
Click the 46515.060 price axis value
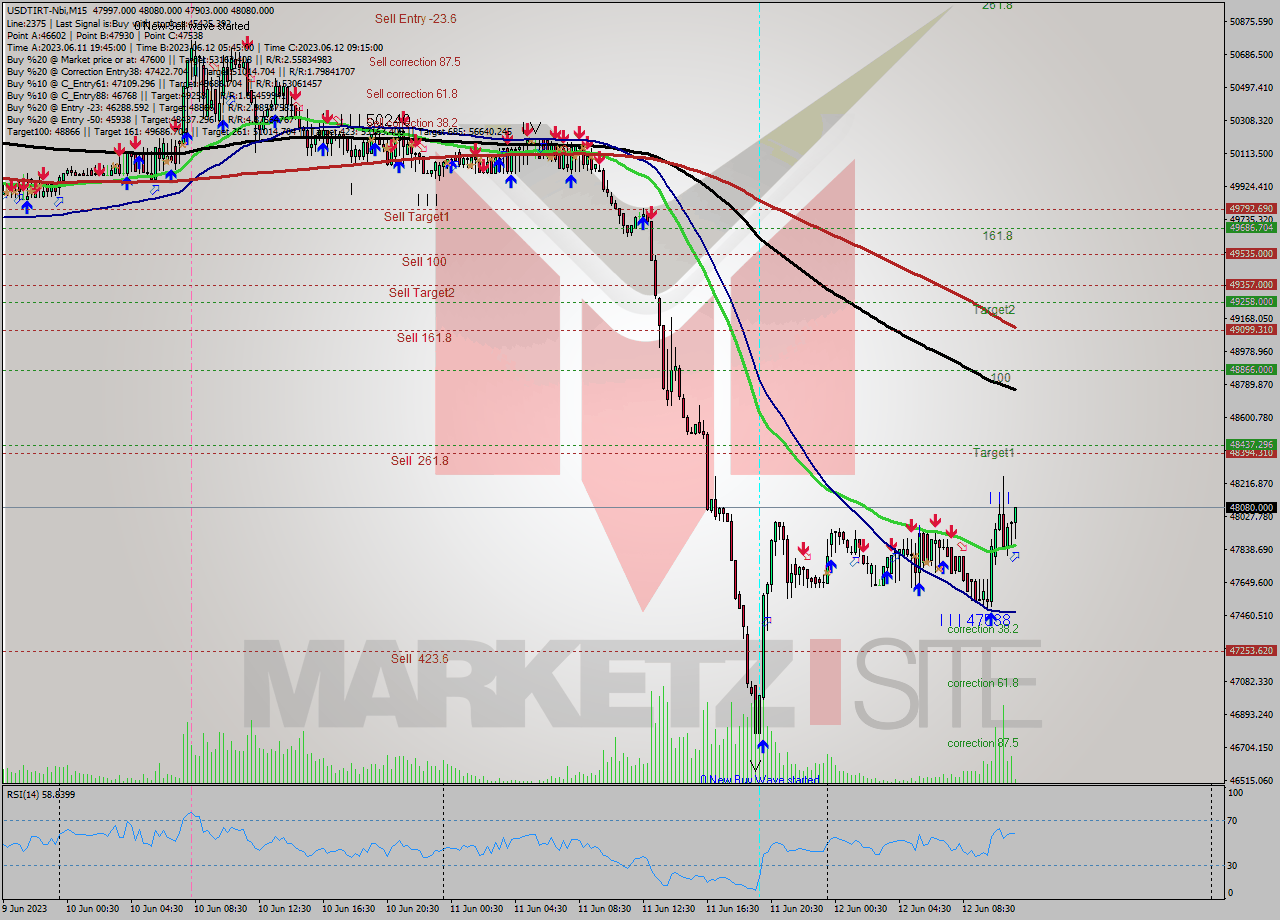(x=1252, y=781)
